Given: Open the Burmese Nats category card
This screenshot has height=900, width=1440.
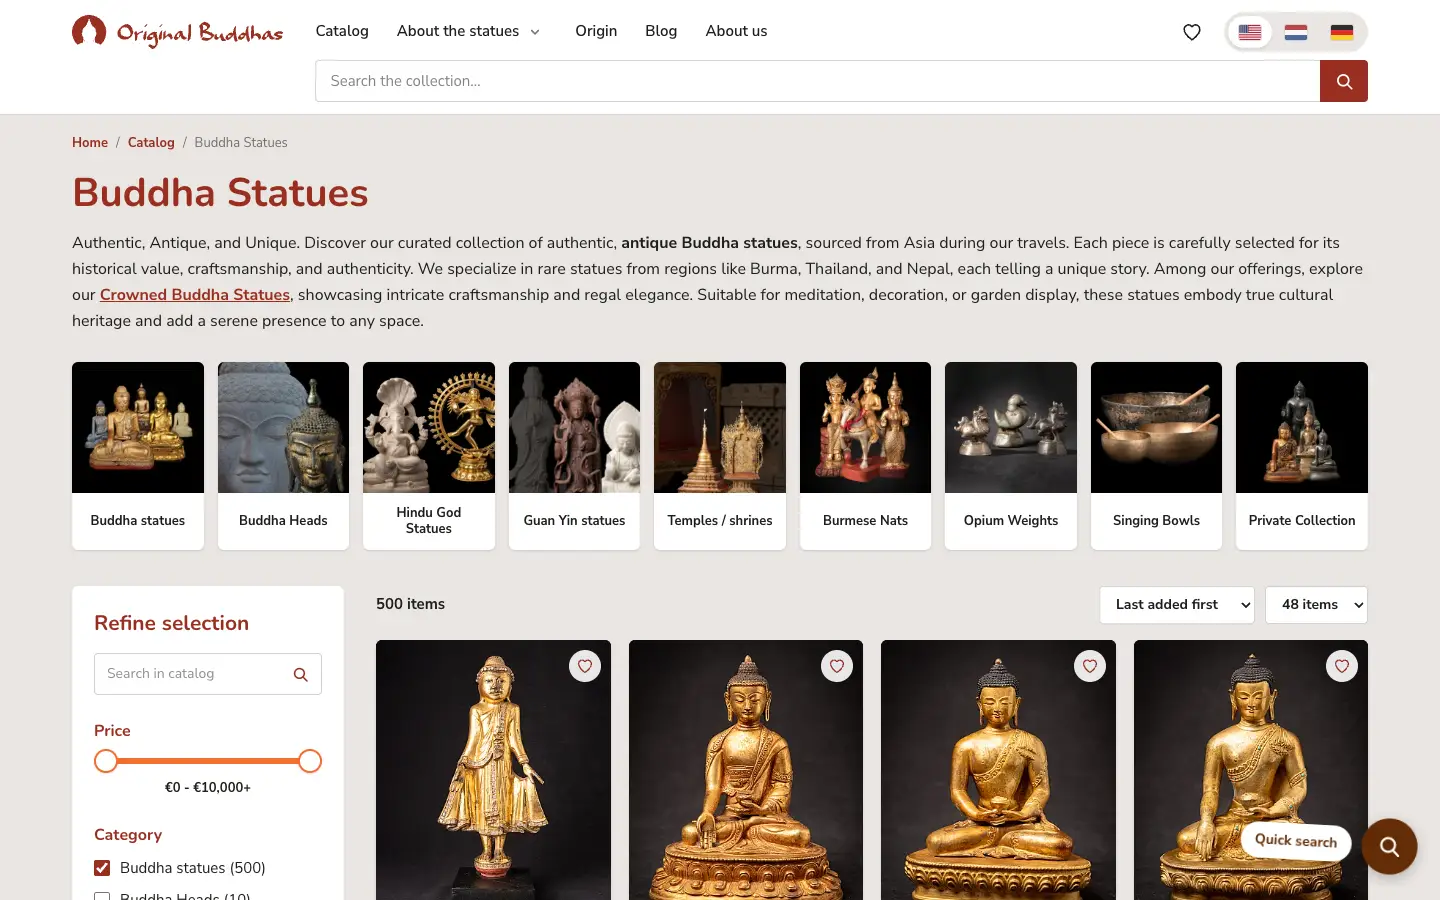Looking at the screenshot, I should tap(865, 456).
